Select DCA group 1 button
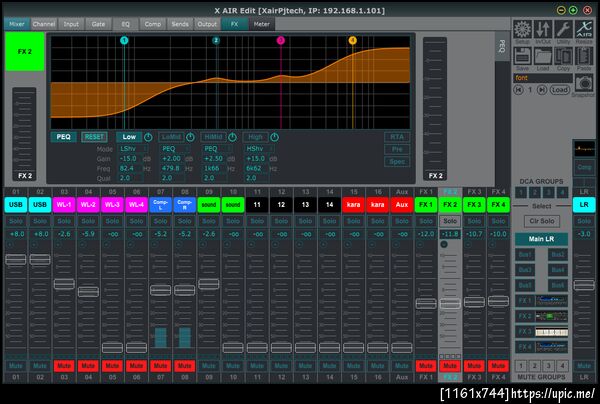600x404 pixels. pyautogui.click(x=521, y=192)
